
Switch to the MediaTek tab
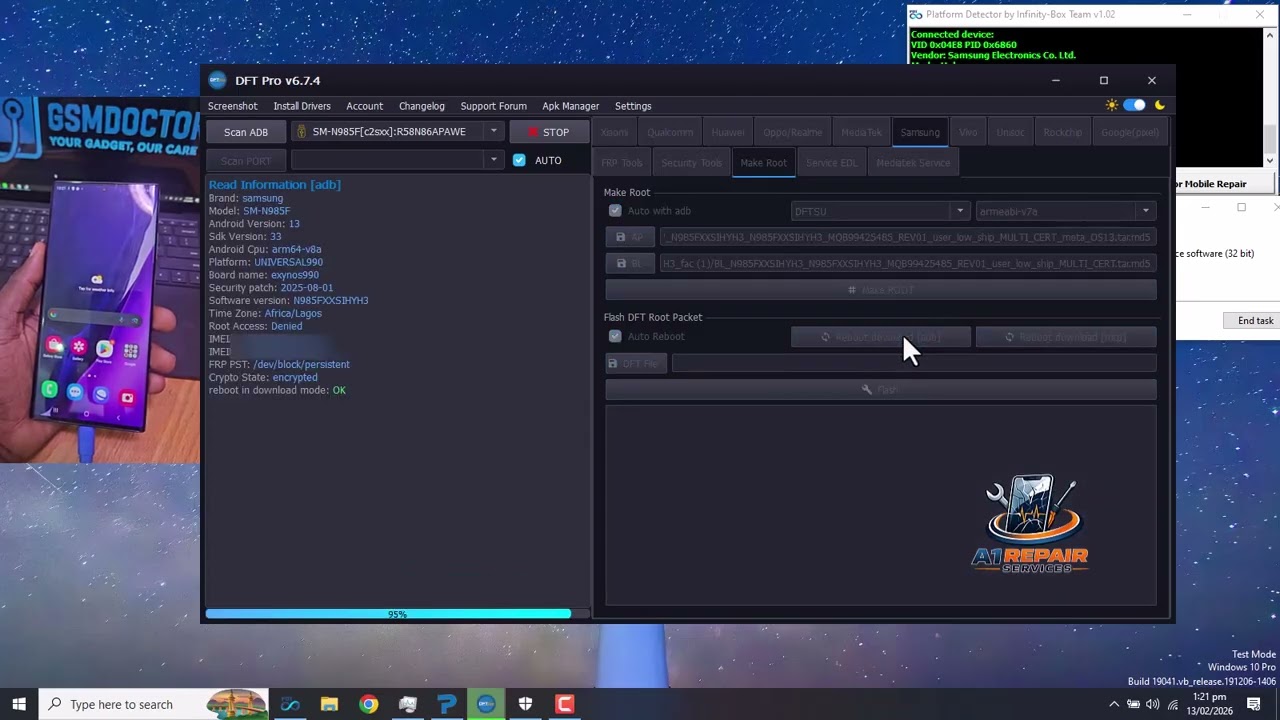point(861,132)
